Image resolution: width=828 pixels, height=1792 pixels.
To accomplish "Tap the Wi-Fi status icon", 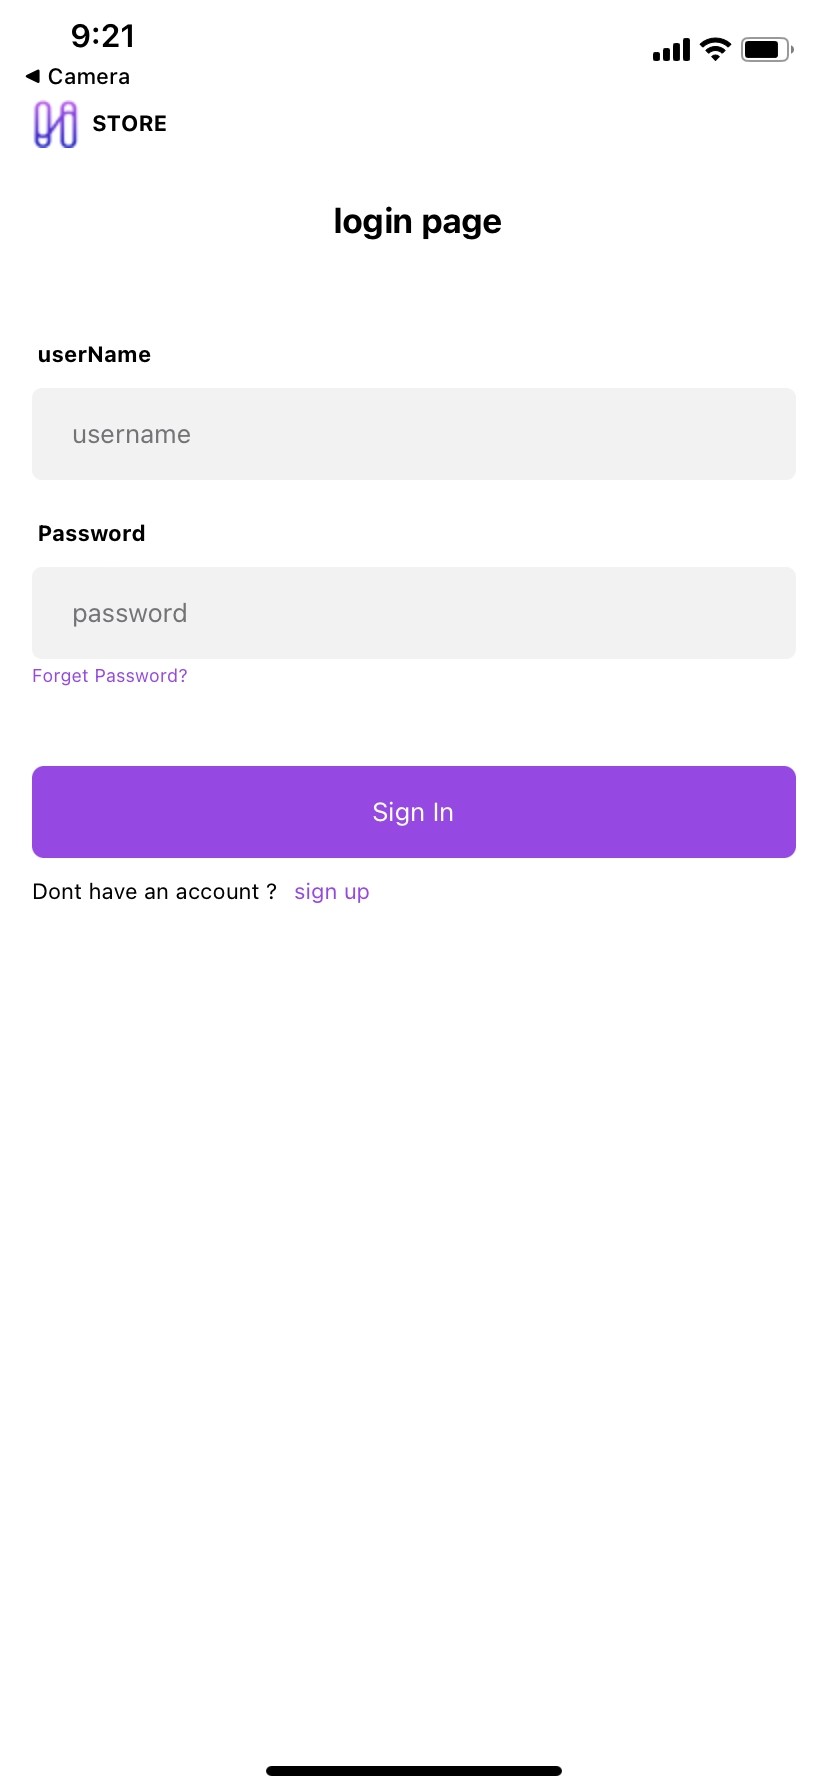I will [715, 49].
